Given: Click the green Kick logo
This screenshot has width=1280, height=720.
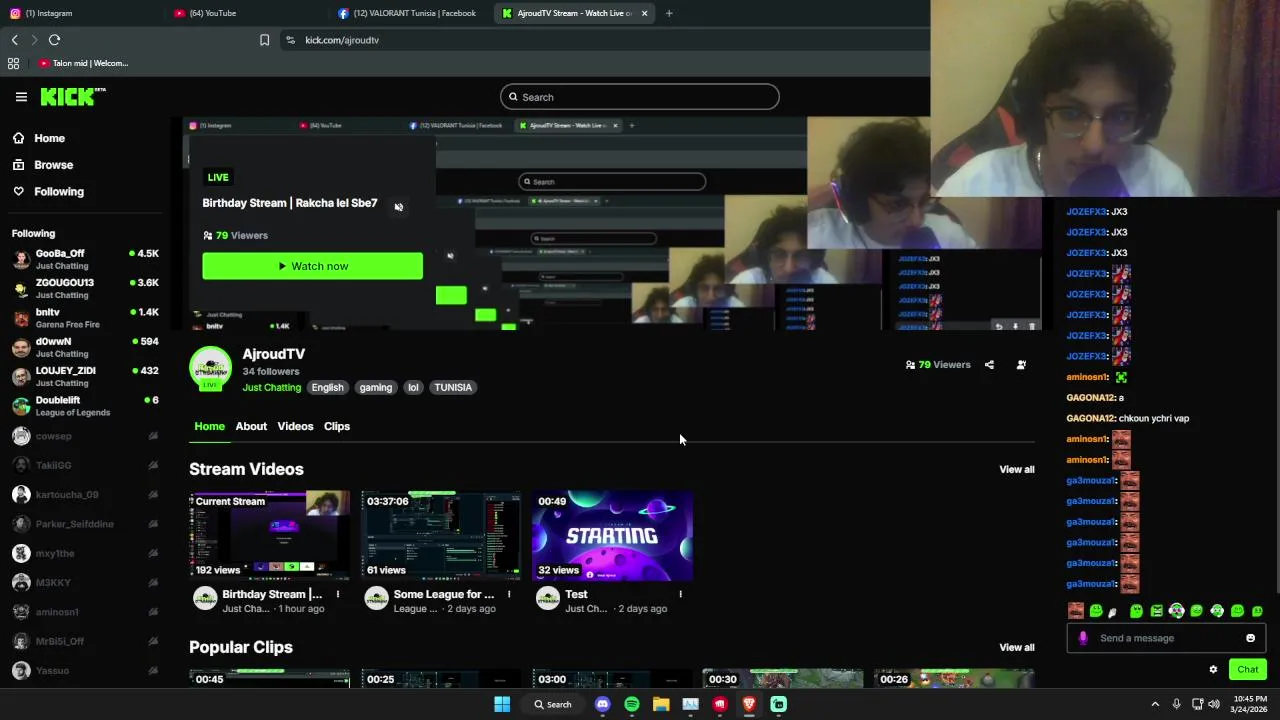Looking at the screenshot, I should 72,97.
